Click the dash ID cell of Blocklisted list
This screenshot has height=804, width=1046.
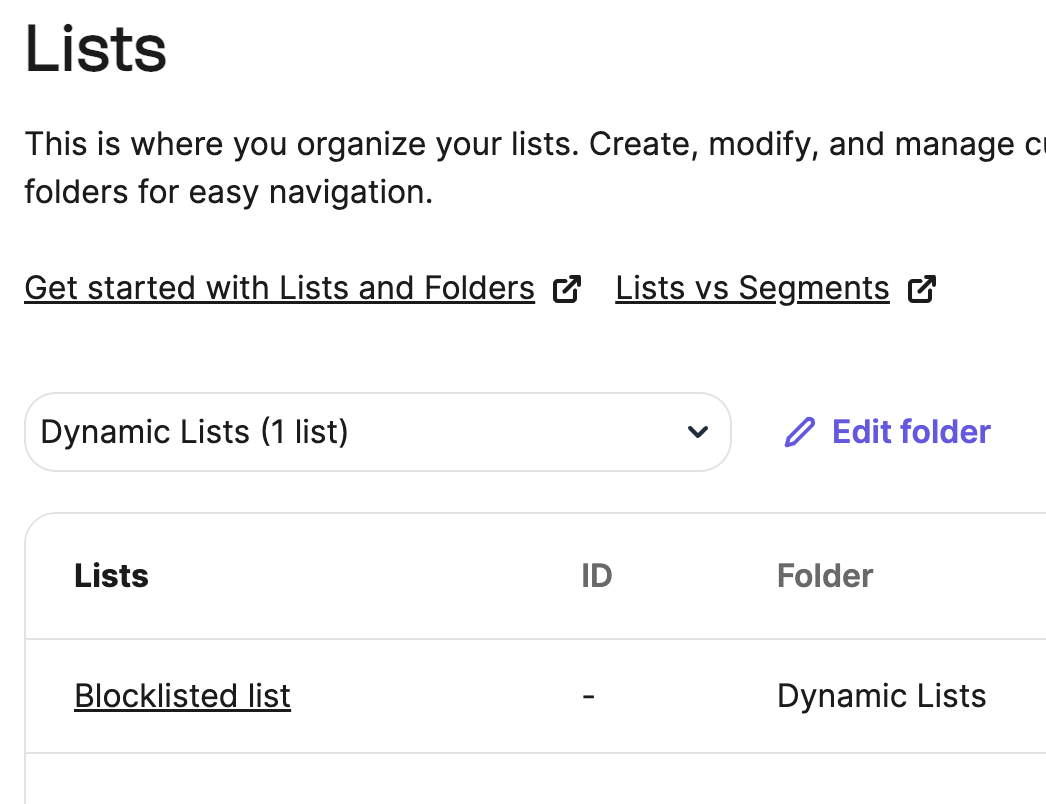pyautogui.click(x=588, y=696)
